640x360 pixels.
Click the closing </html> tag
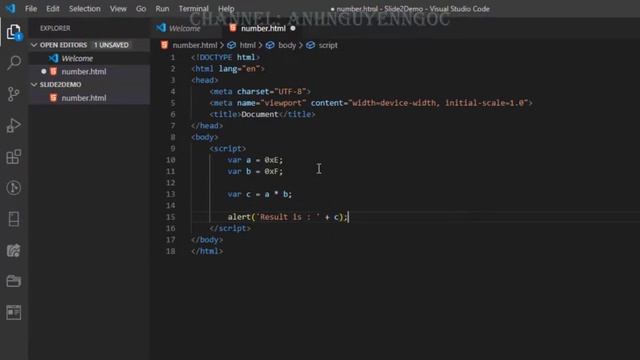coord(207,251)
